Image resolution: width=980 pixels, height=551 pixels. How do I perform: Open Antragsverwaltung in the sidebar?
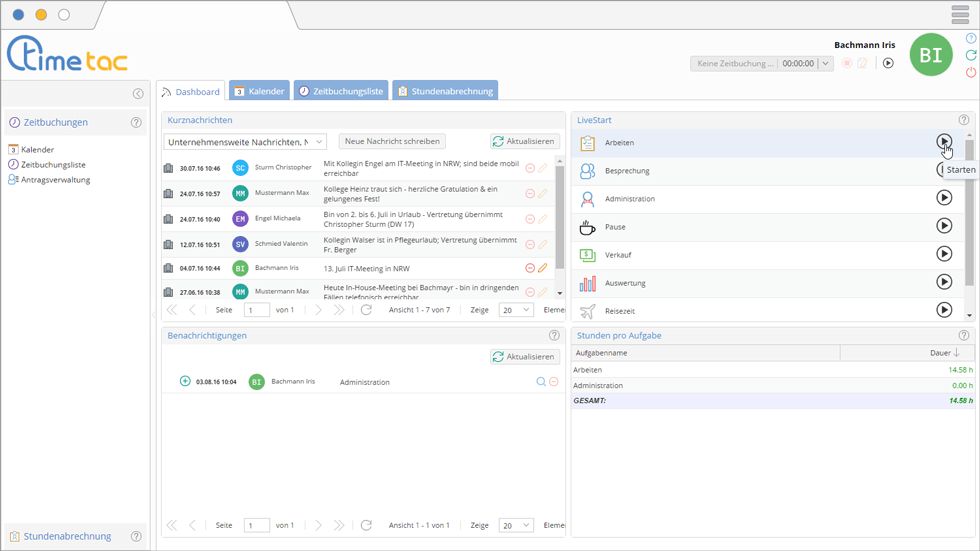coord(55,180)
